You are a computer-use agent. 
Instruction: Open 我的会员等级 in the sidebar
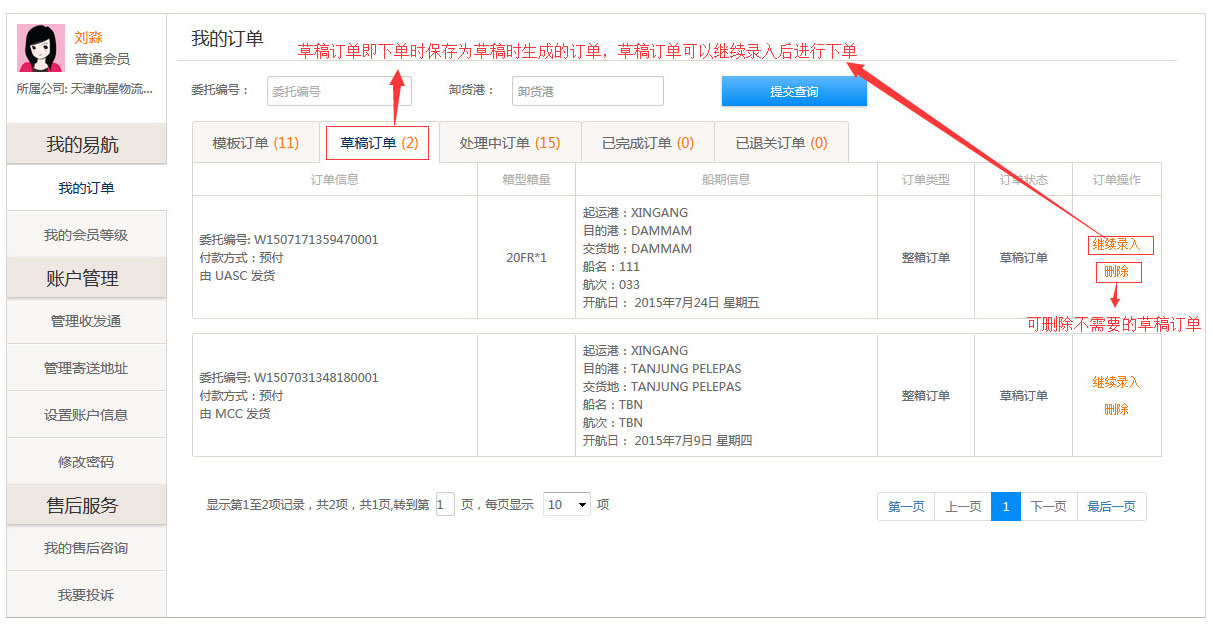(86, 235)
